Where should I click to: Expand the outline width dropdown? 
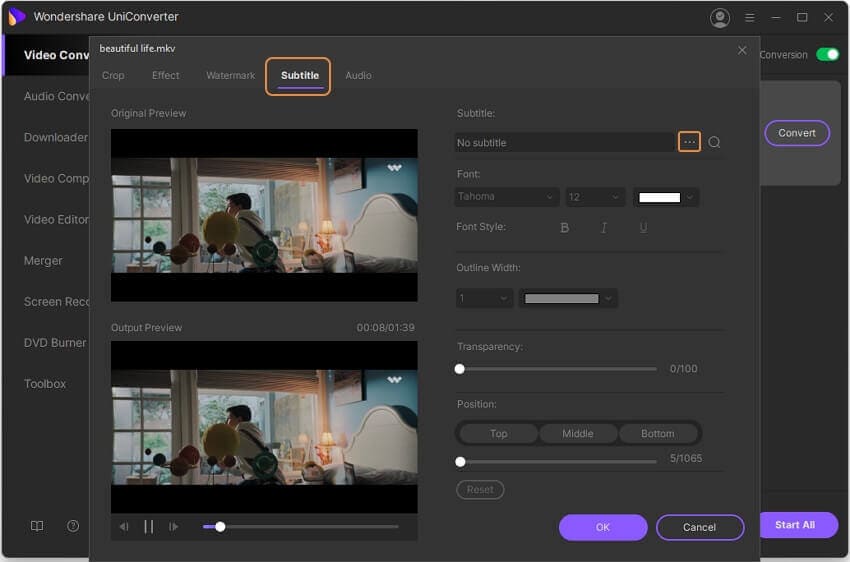click(484, 298)
